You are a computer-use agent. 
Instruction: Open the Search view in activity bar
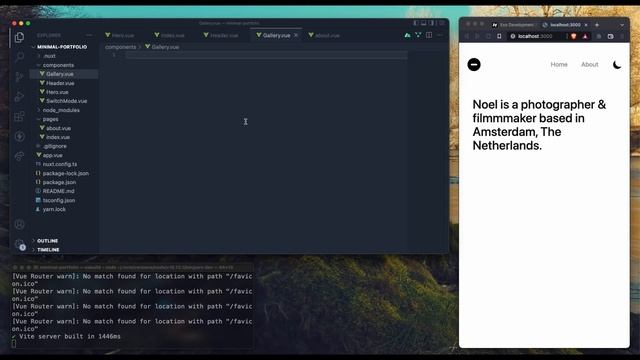tap(19, 57)
